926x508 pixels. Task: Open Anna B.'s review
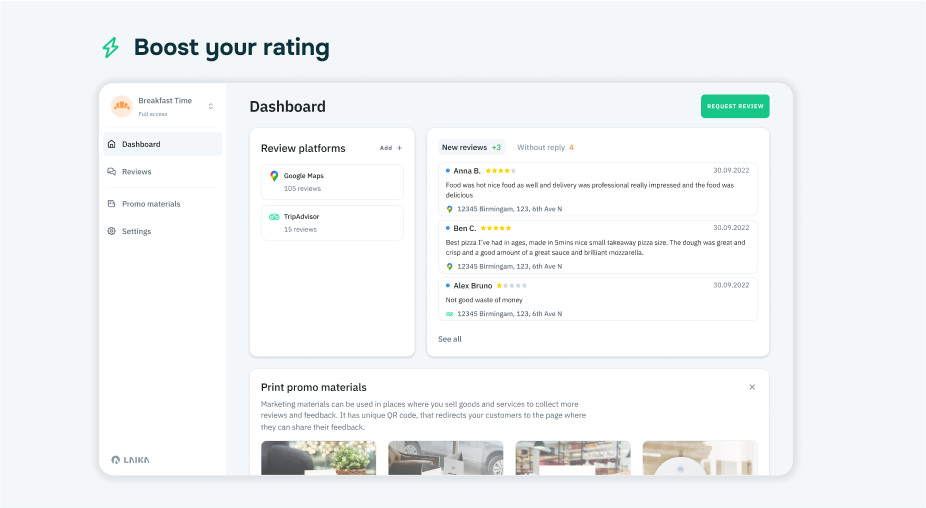pyautogui.click(x=598, y=189)
